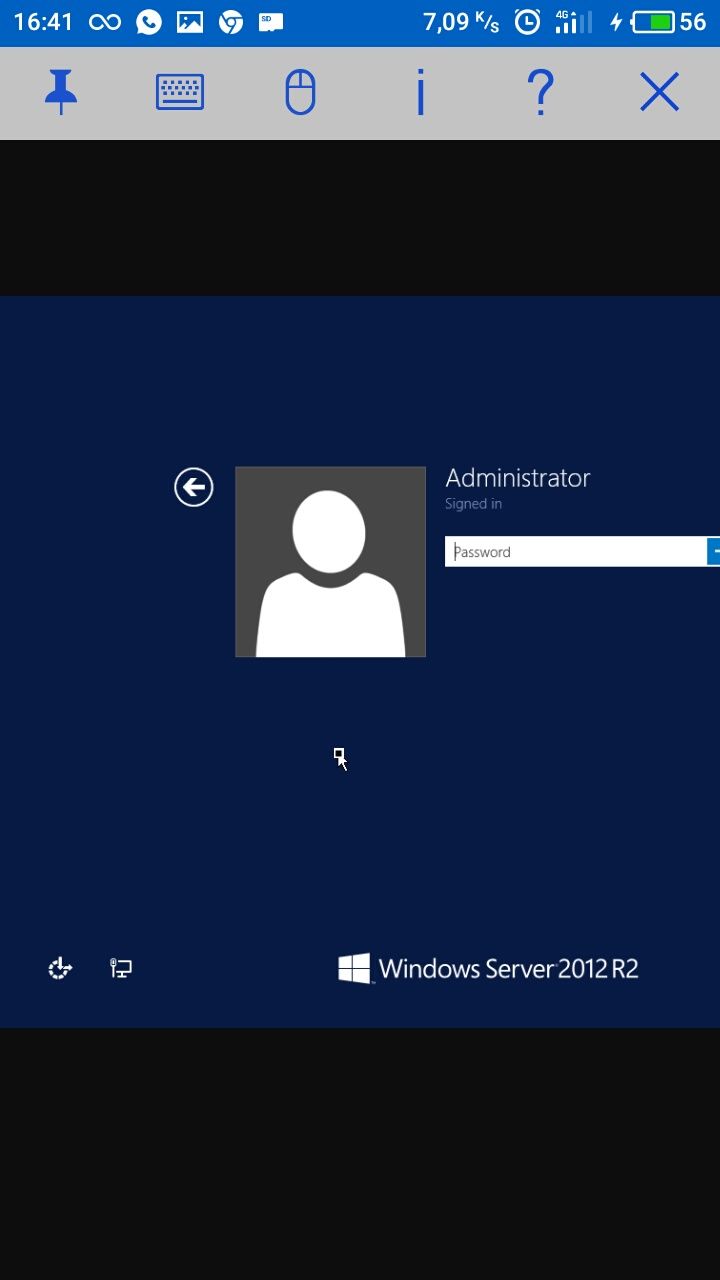This screenshot has height=1280, width=720.
Task: Open the Ease of Access menu
Action: pyautogui.click(x=60, y=968)
